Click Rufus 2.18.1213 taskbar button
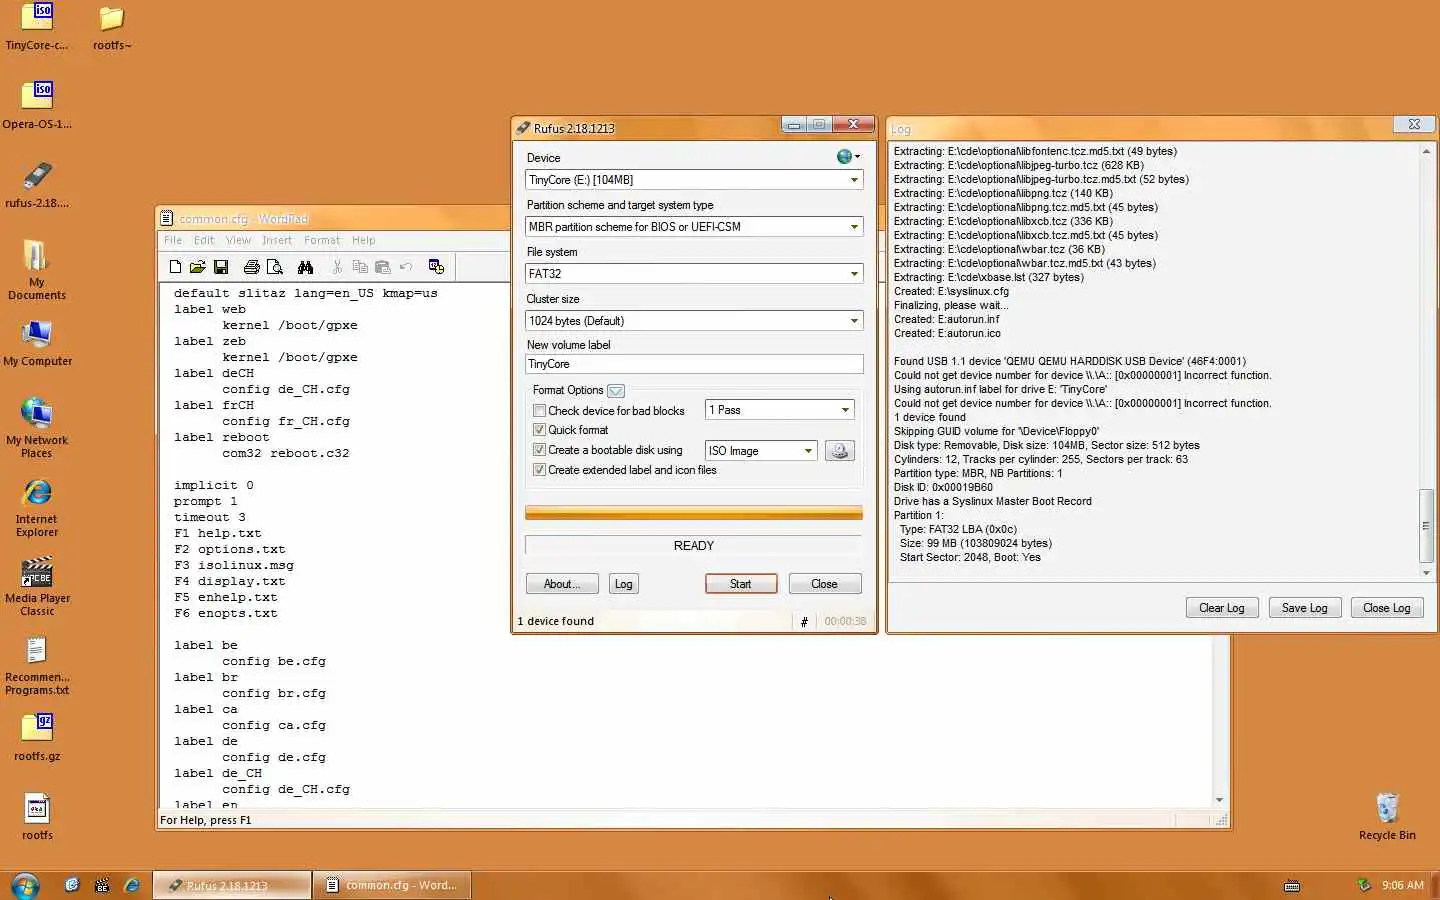 (232, 885)
